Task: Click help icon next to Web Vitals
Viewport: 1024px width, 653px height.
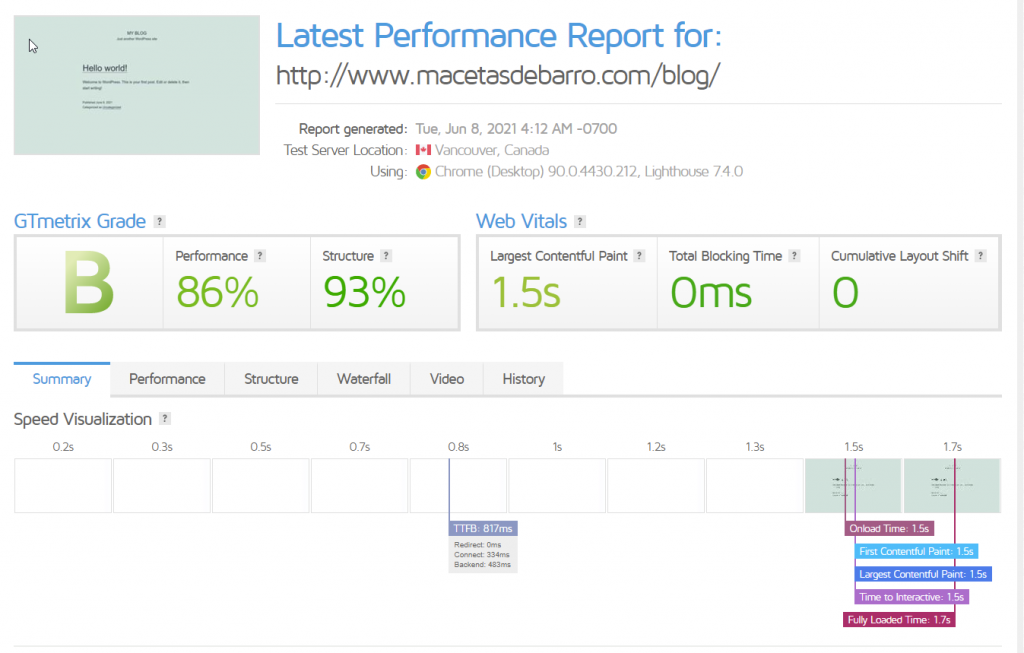Action: coord(581,222)
